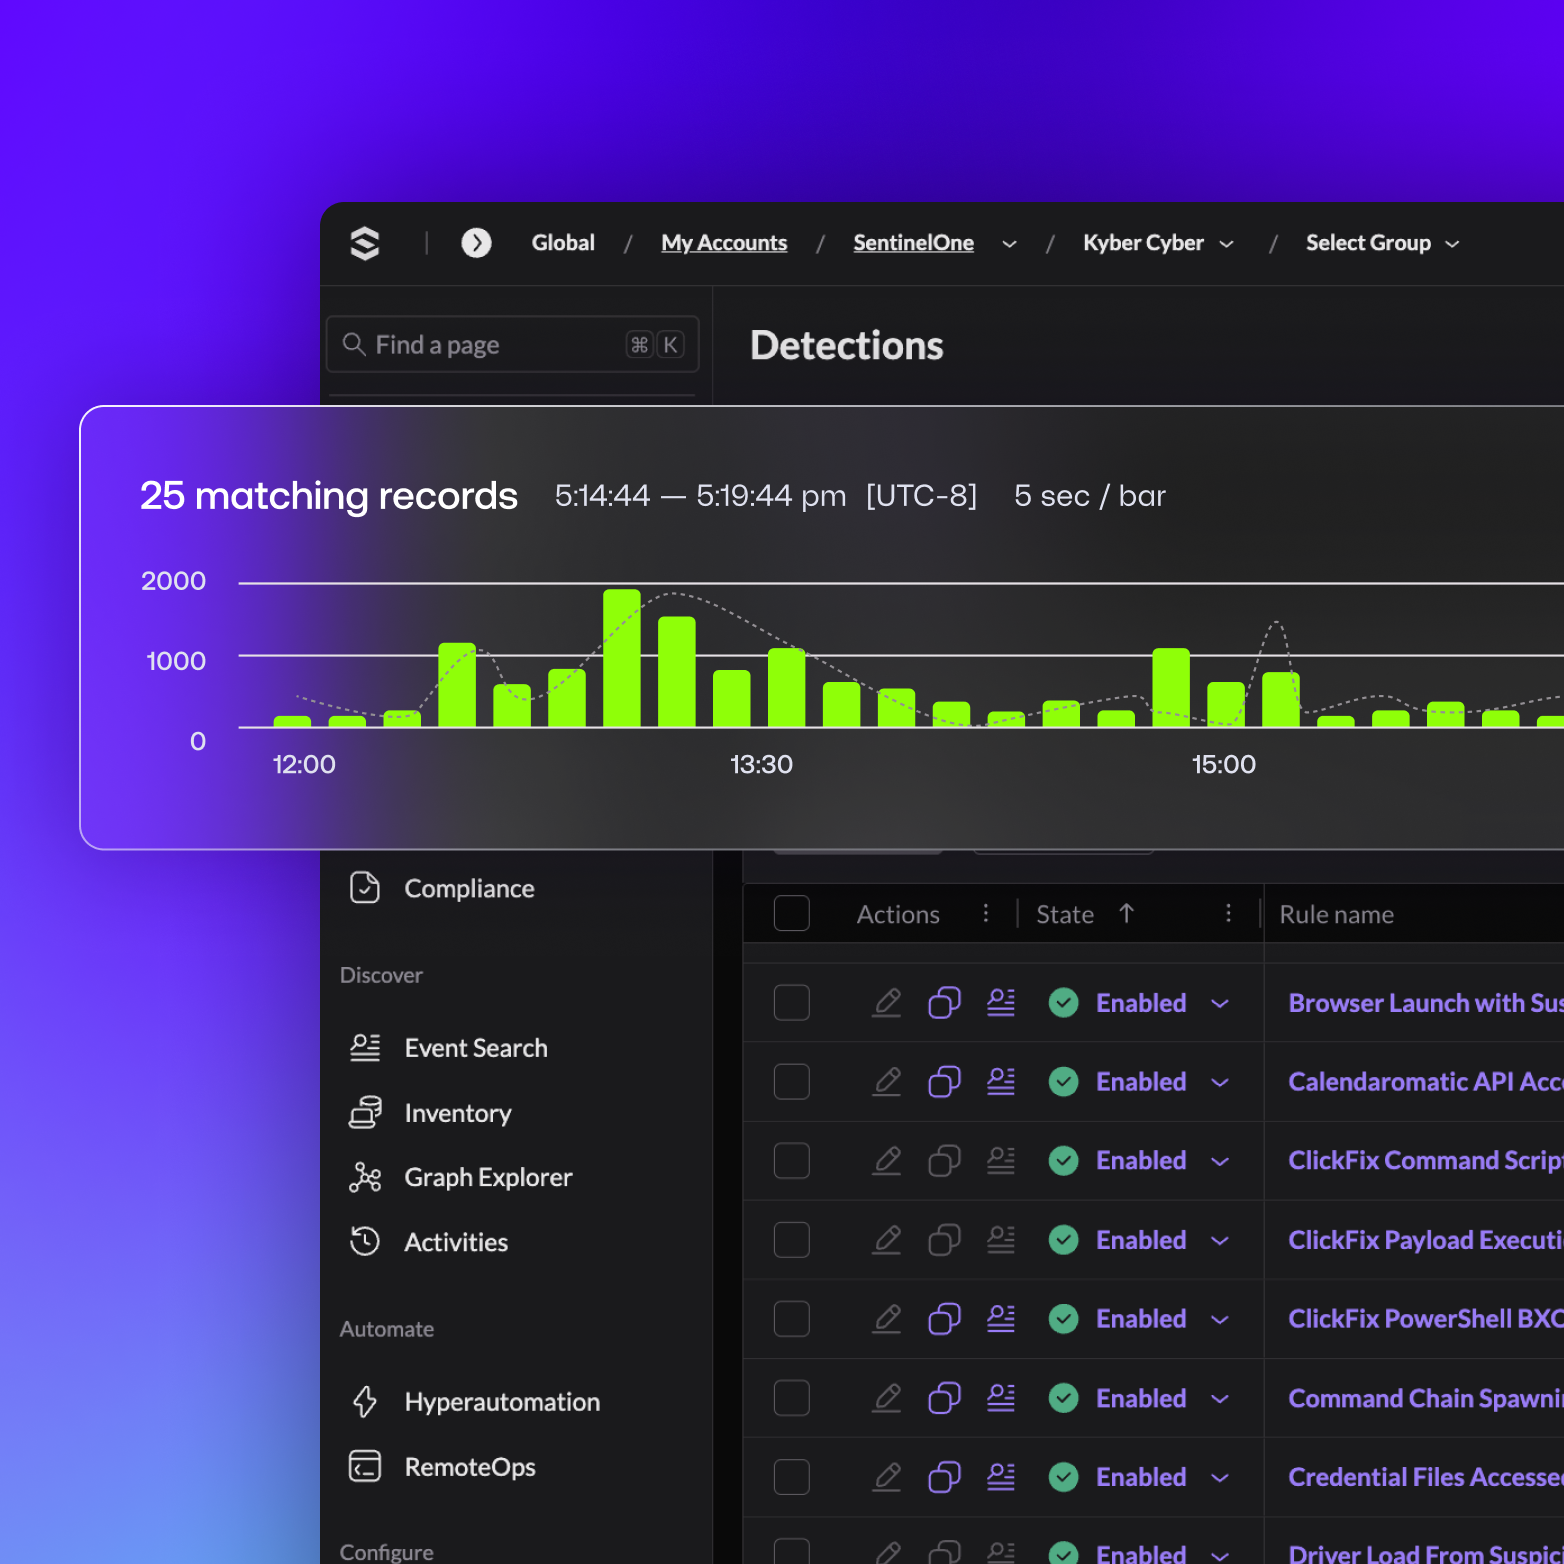Check the ClickFix Command Script row checkbox
This screenshot has width=1564, height=1564.
point(792,1160)
